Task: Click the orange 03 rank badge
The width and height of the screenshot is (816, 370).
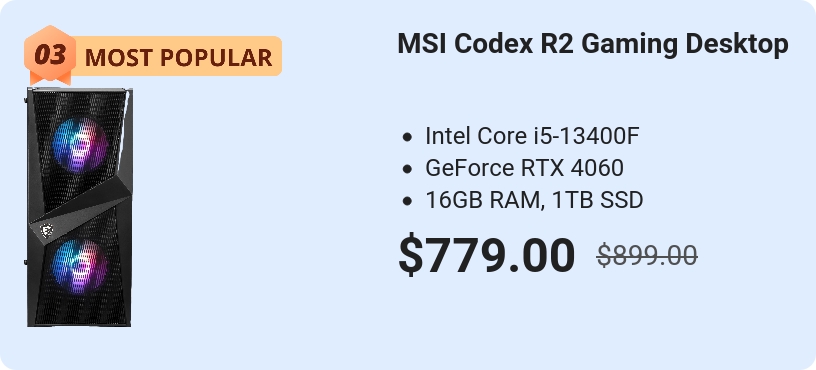Action: click(50, 54)
